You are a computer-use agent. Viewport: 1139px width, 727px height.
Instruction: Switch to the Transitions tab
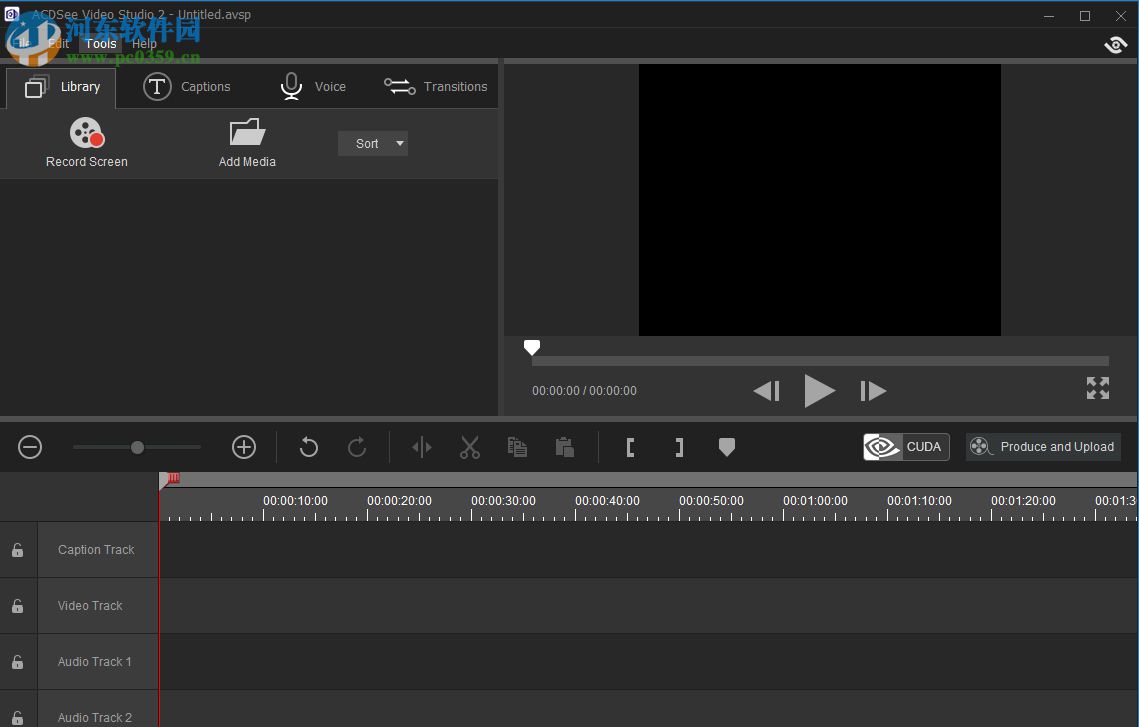435,87
